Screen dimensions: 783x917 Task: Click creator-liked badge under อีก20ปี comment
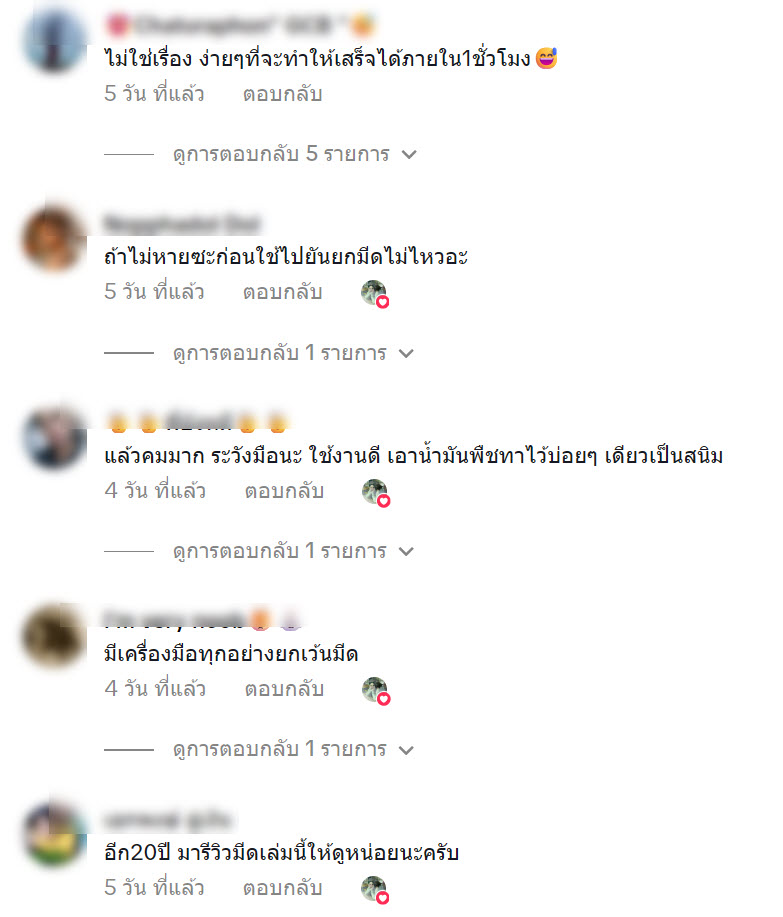pyautogui.click(x=375, y=890)
